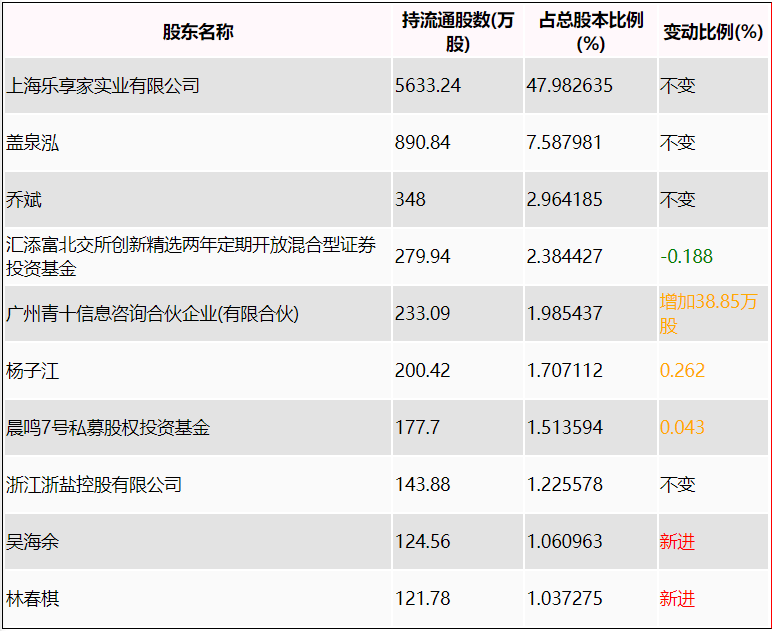Click the share count 279.94
This screenshot has width=775, height=631.
[423, 256]
